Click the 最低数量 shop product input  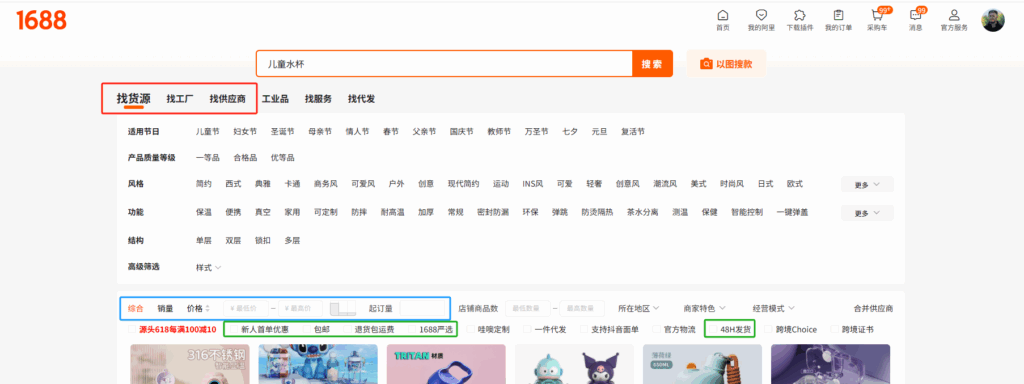click(528, 308)
